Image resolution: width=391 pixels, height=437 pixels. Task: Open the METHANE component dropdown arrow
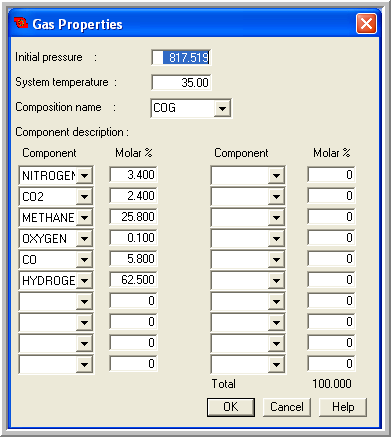pos(84,217)
